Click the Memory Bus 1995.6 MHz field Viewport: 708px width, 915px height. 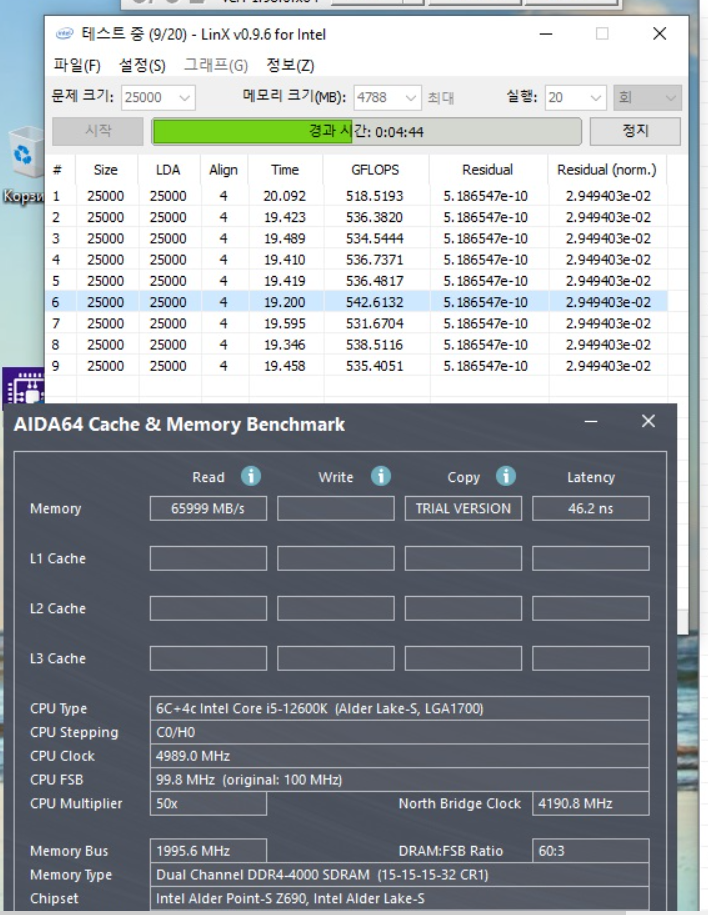tap(208, 851)
